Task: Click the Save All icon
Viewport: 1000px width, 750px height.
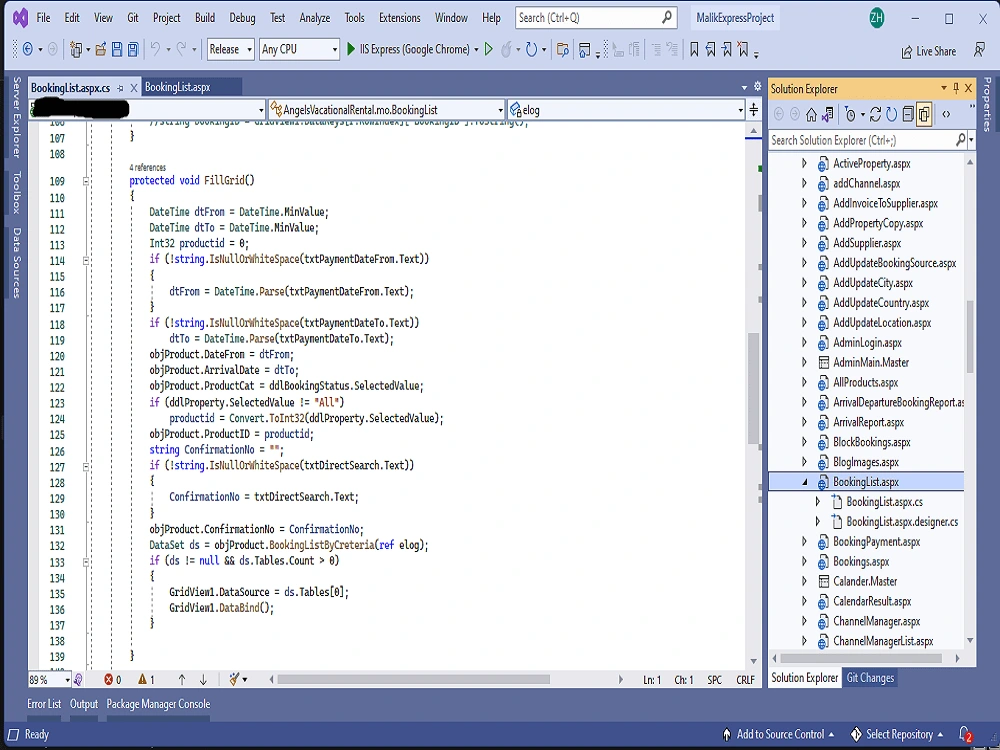Action: pyautogui.click(x=133, y=49)
